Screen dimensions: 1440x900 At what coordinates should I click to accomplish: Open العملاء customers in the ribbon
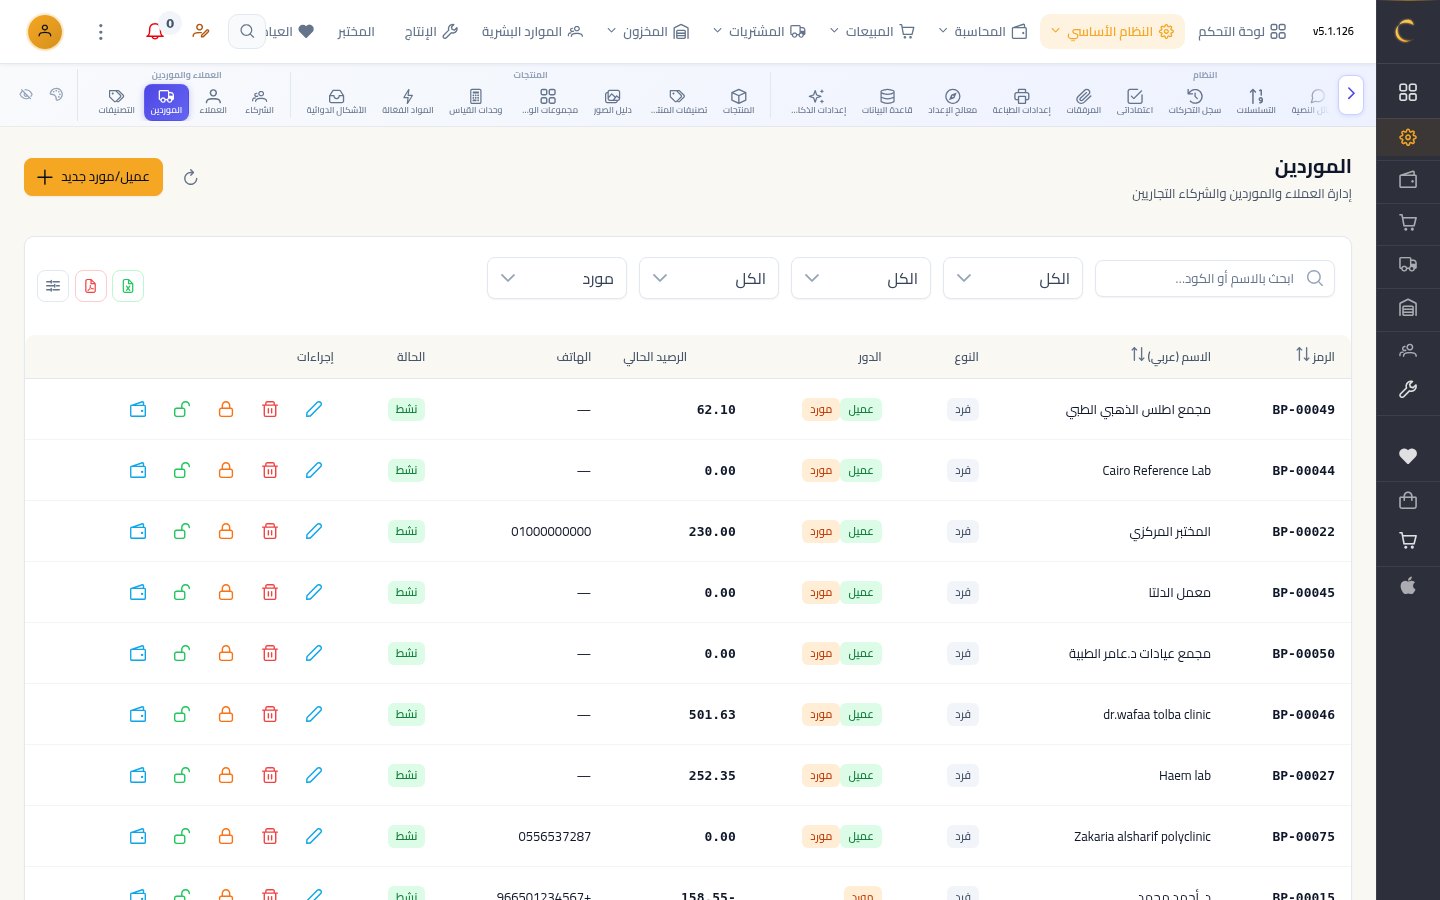coord(213,101)
